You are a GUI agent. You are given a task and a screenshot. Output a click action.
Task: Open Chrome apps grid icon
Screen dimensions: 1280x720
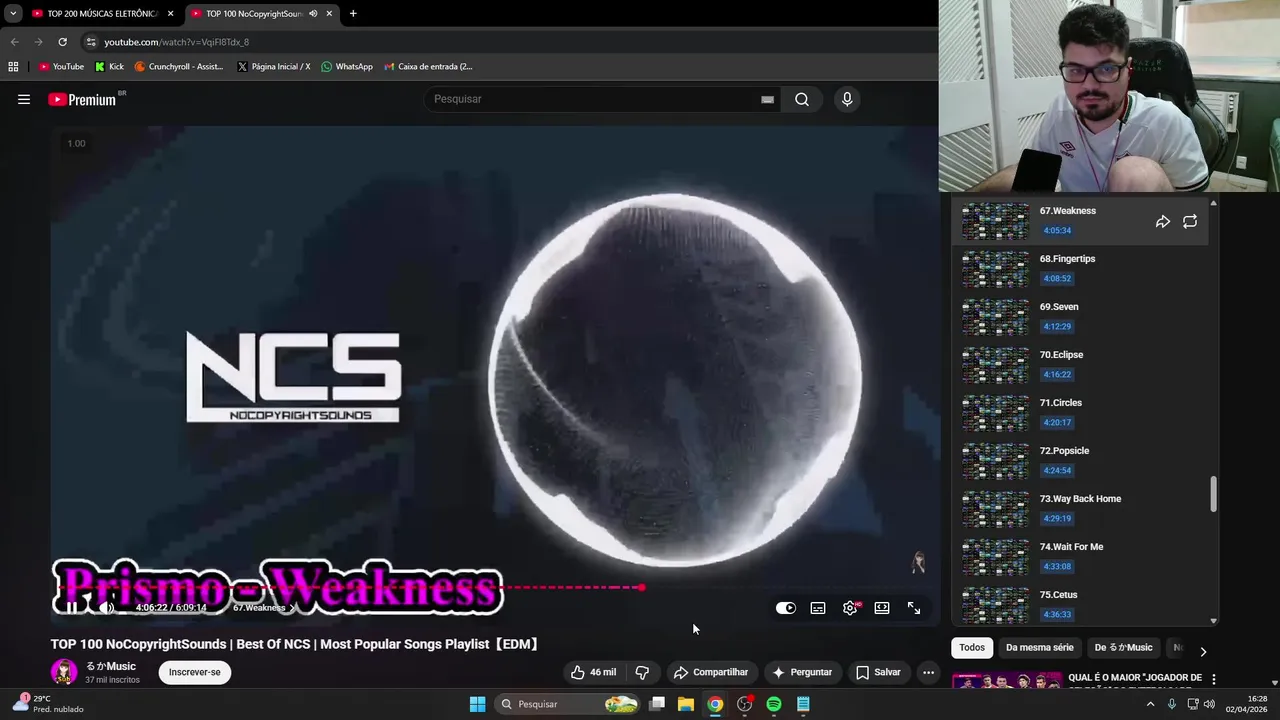pos(13,67)
